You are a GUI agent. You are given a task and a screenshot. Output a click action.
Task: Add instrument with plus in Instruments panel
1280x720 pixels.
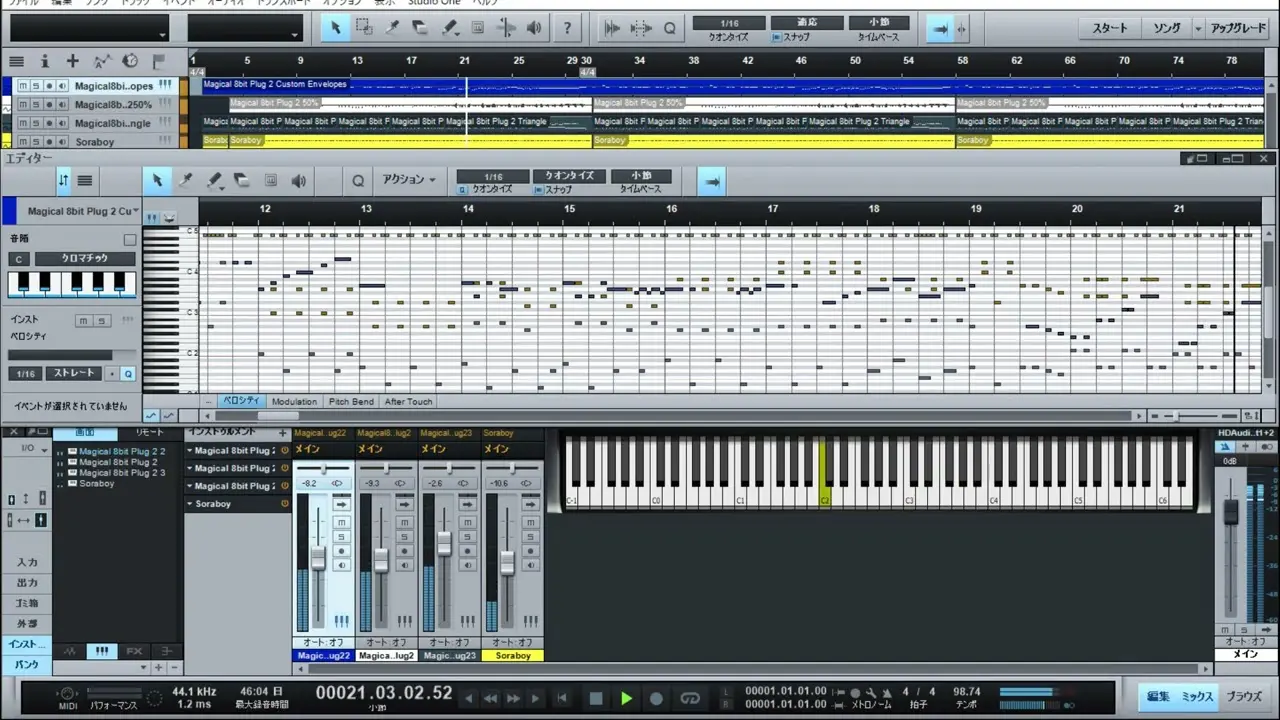(x=283, y=433)
